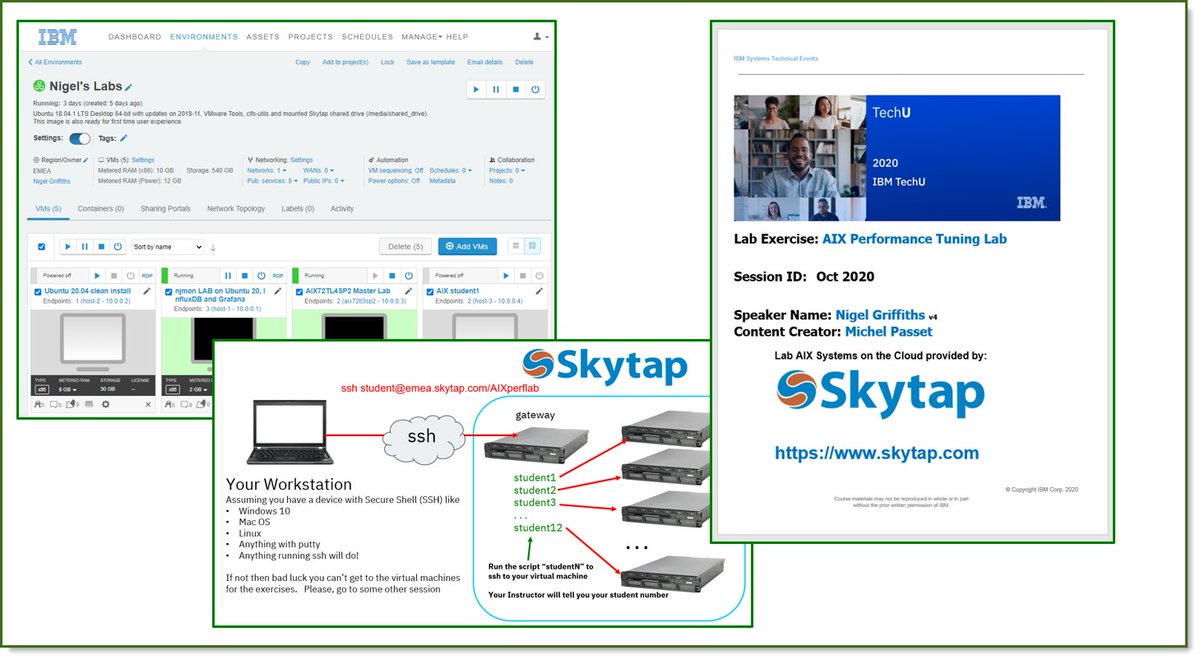Open the https://www.skytap.com link
The width and height of the screenshot is (1200, 660).
pyautogui.click(x=877, y=453)
